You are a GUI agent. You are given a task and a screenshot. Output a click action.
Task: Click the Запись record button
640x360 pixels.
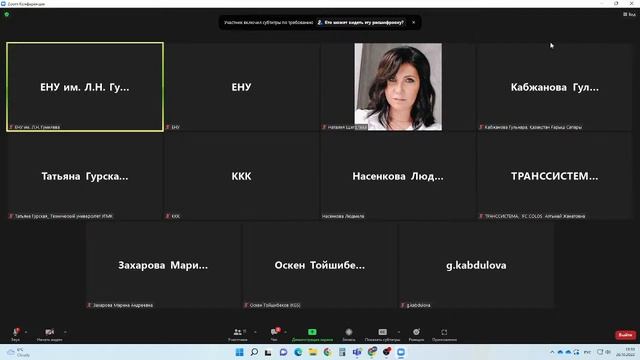pos(349,334)
